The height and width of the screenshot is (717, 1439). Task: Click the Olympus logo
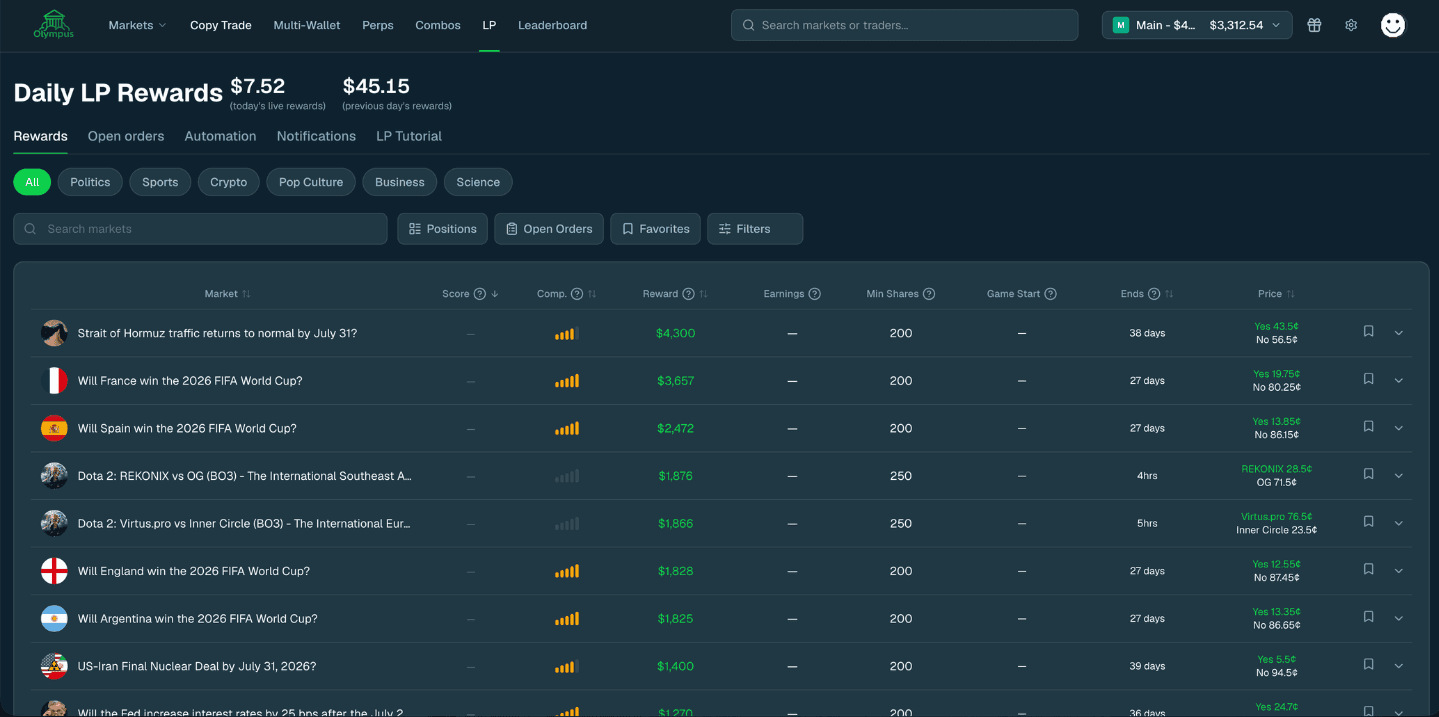(x=53, y=25)
